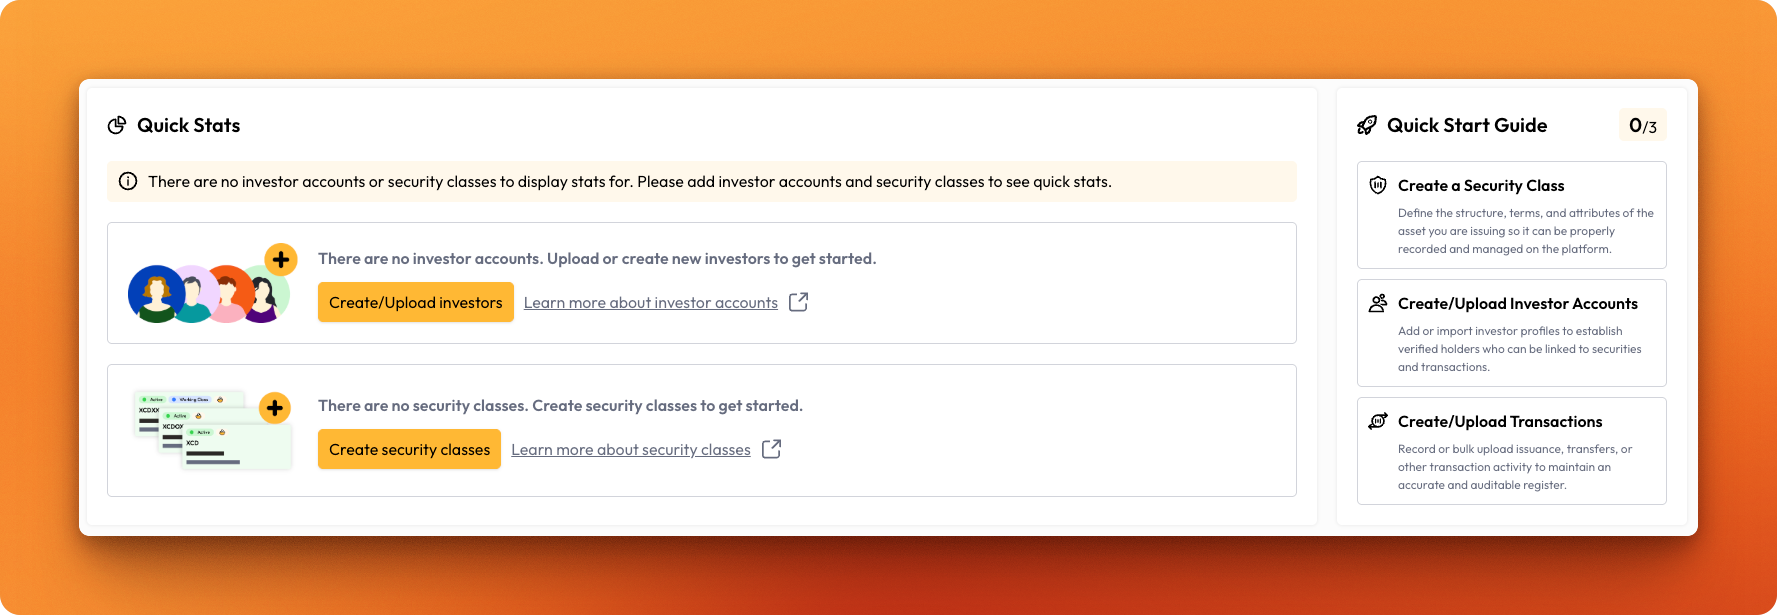Viewport: 1777px width, 615px height.
Task: Follow the Learn more about investor accounts link
Action: (650, 303)
